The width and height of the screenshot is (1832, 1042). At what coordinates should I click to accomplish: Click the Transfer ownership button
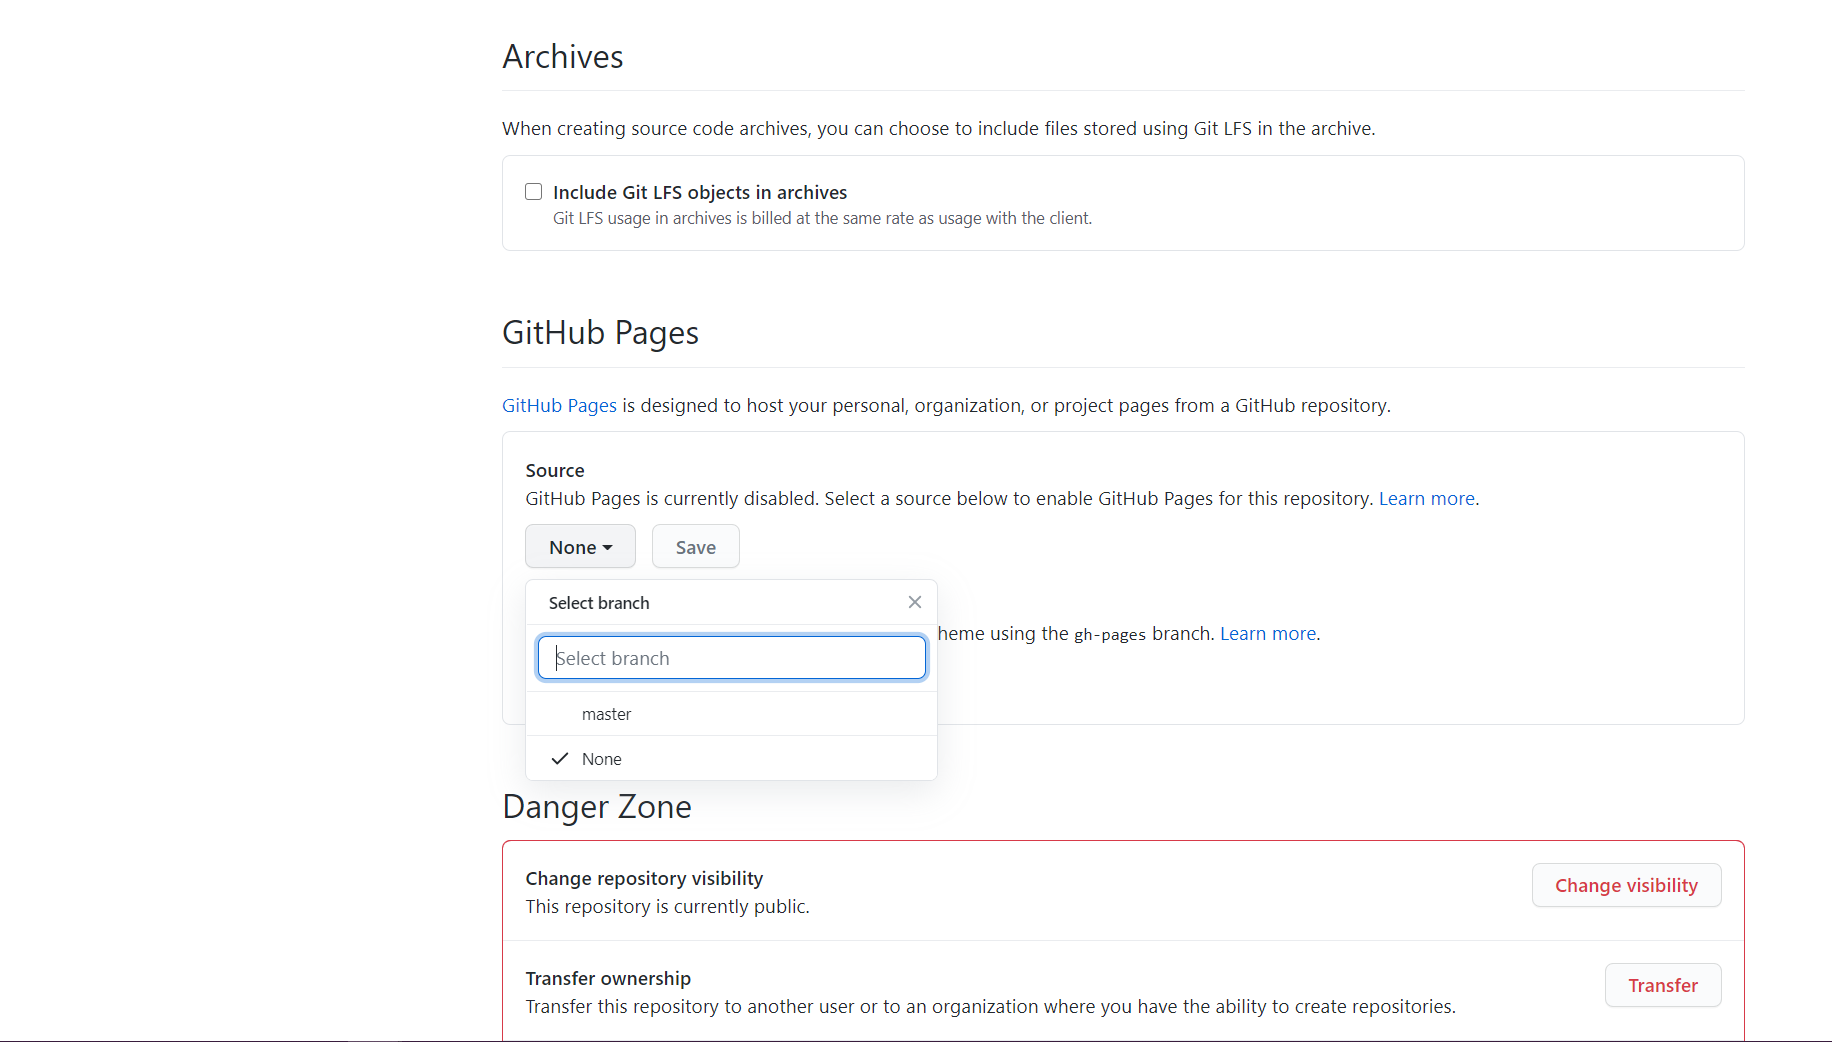pyautogui.click(x=1663, y=986)
